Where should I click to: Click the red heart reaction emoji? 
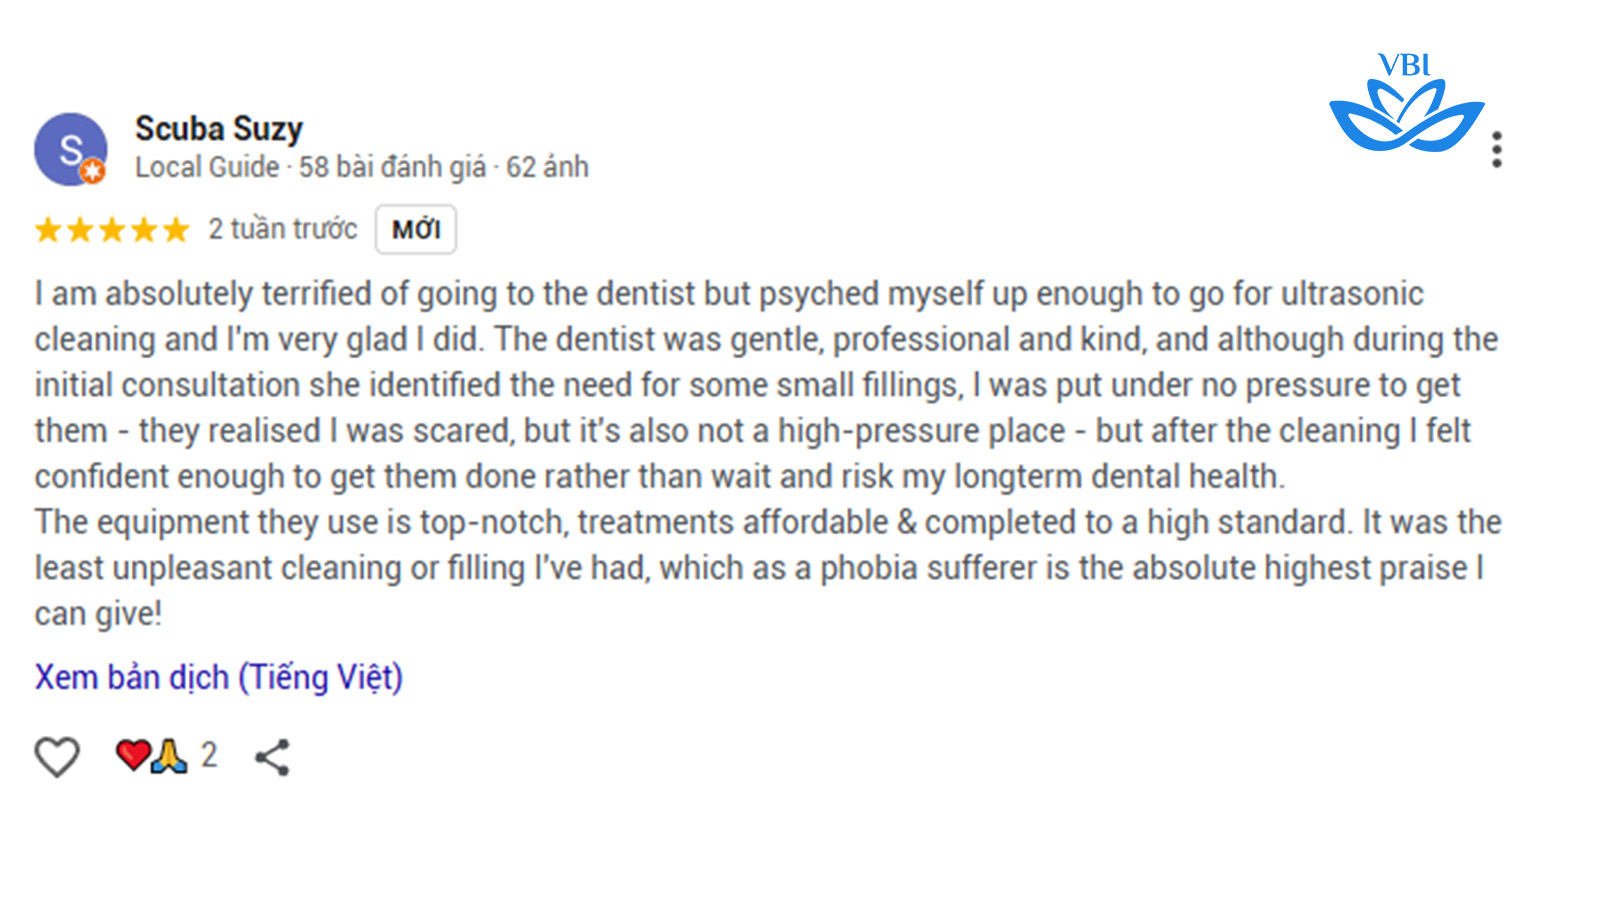[x=132, y=754]
